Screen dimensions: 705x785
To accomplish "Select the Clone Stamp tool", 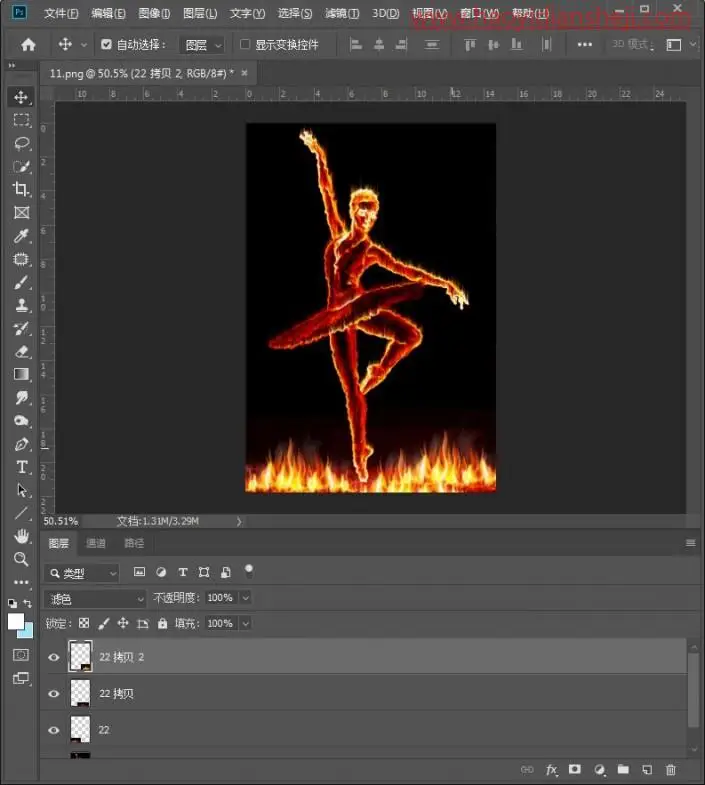I will [21, 305].
